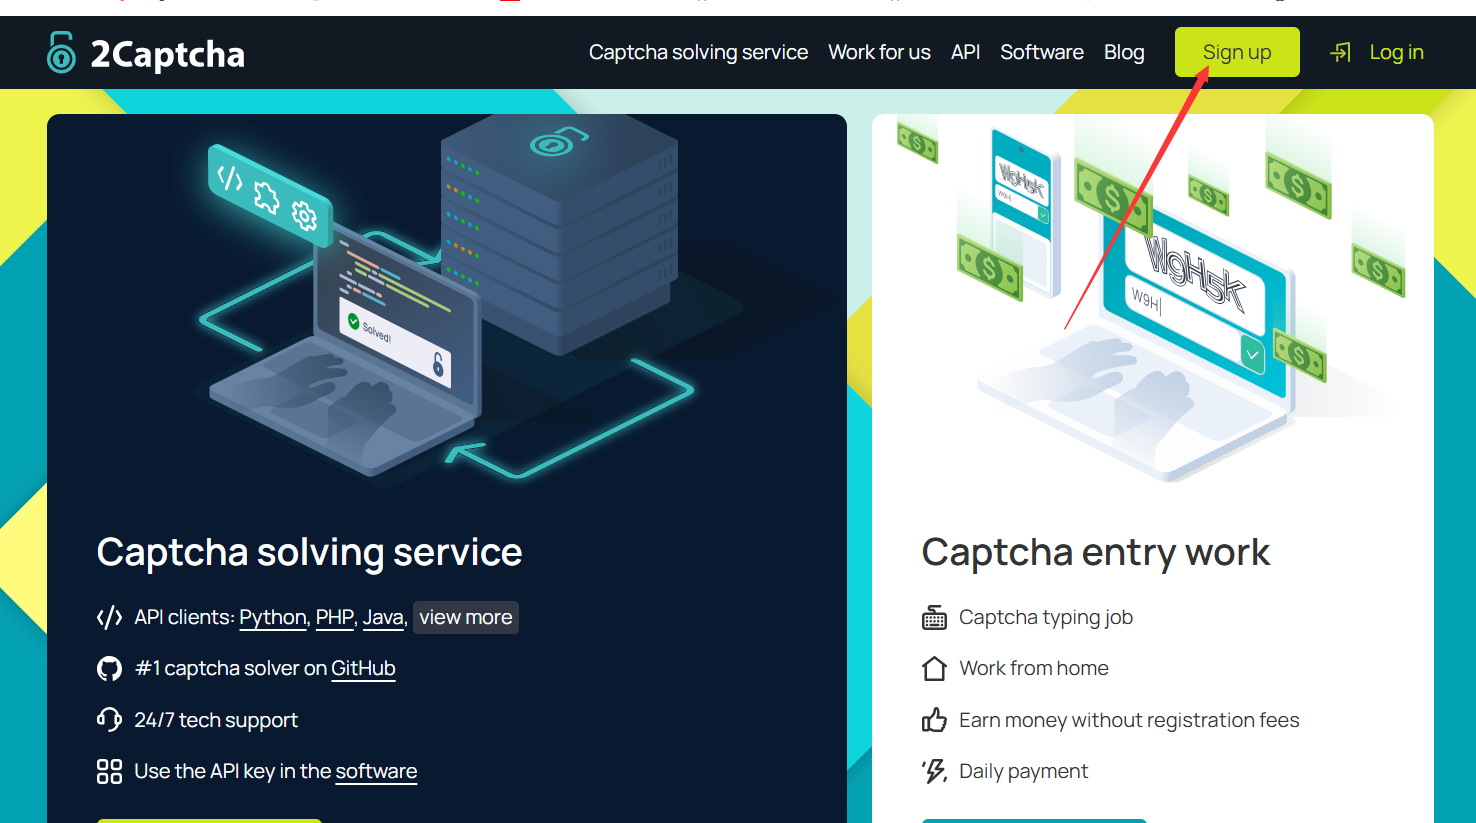Click the four-squares software icon
This screenshot has height=823, width=1476.
coord(109,771)
